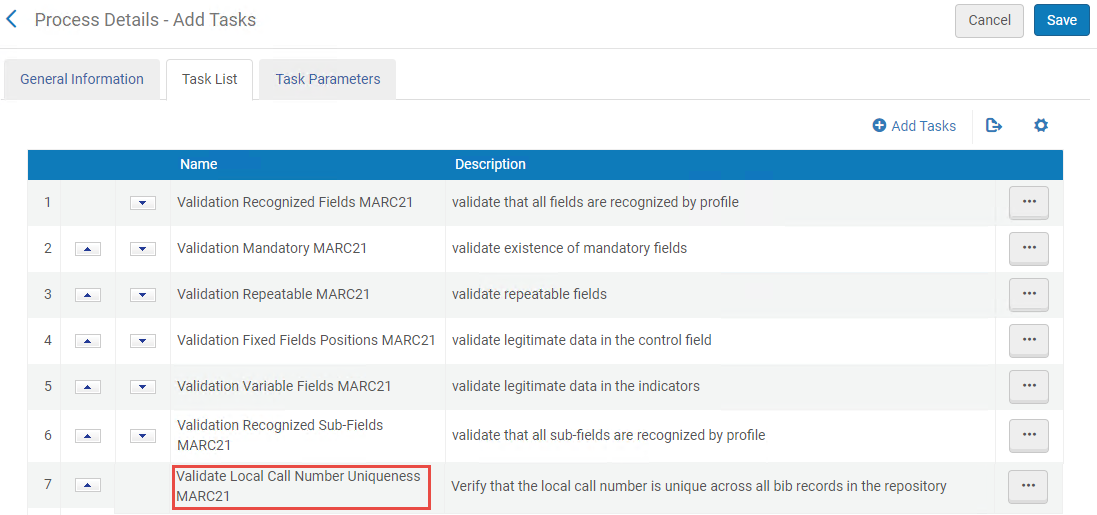Open row actions for Validation Variable Fields

1028,387
